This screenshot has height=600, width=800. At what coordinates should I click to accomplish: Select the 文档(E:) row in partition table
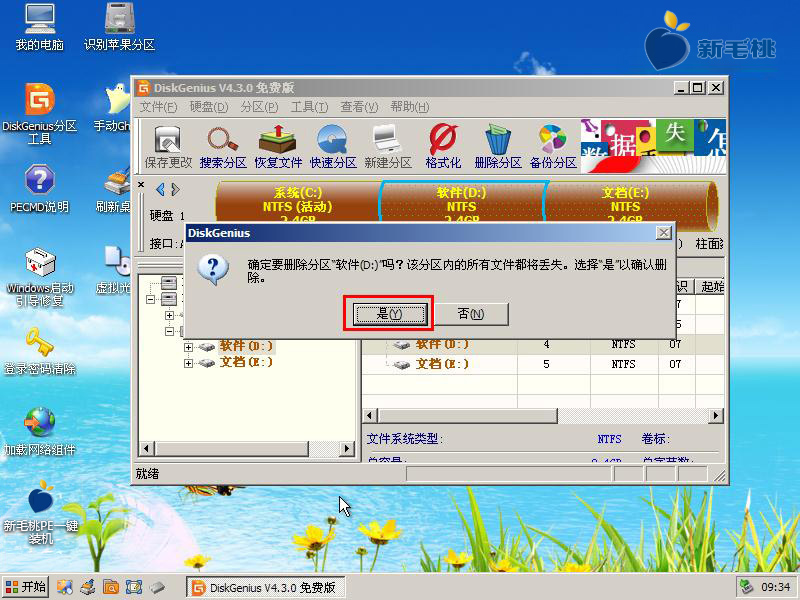pos(543,364)
